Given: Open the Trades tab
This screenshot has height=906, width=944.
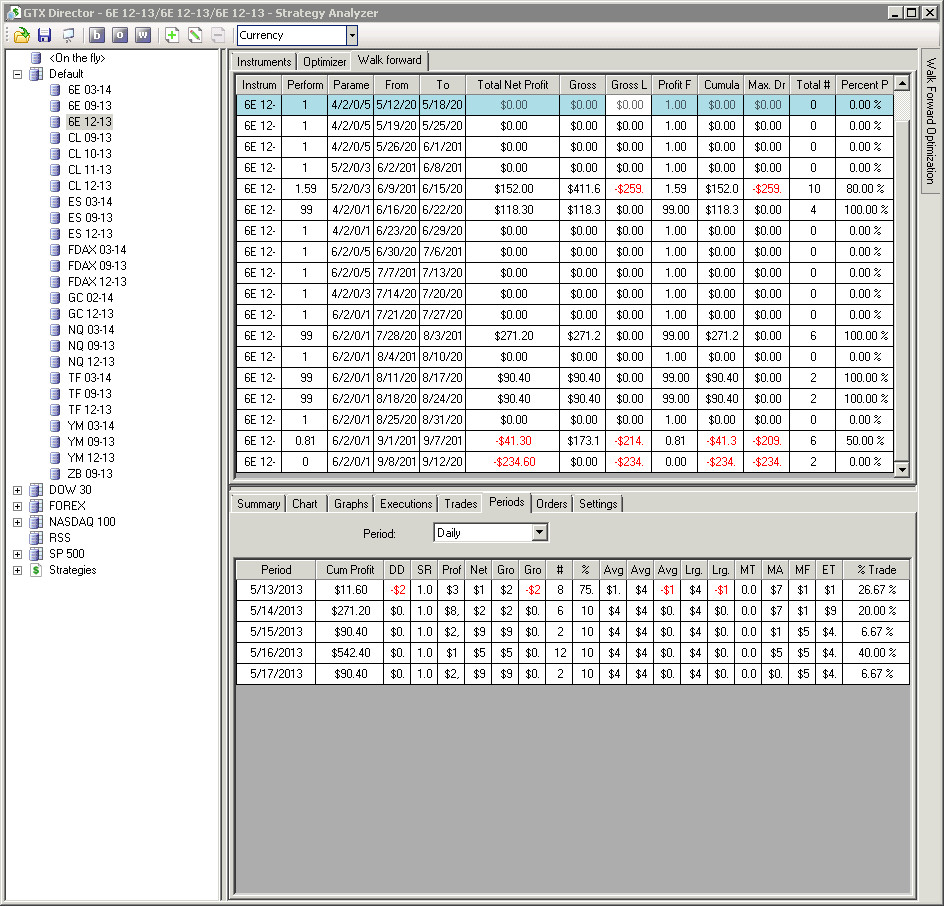Looking at the screenshot, I should coord(461,504).
